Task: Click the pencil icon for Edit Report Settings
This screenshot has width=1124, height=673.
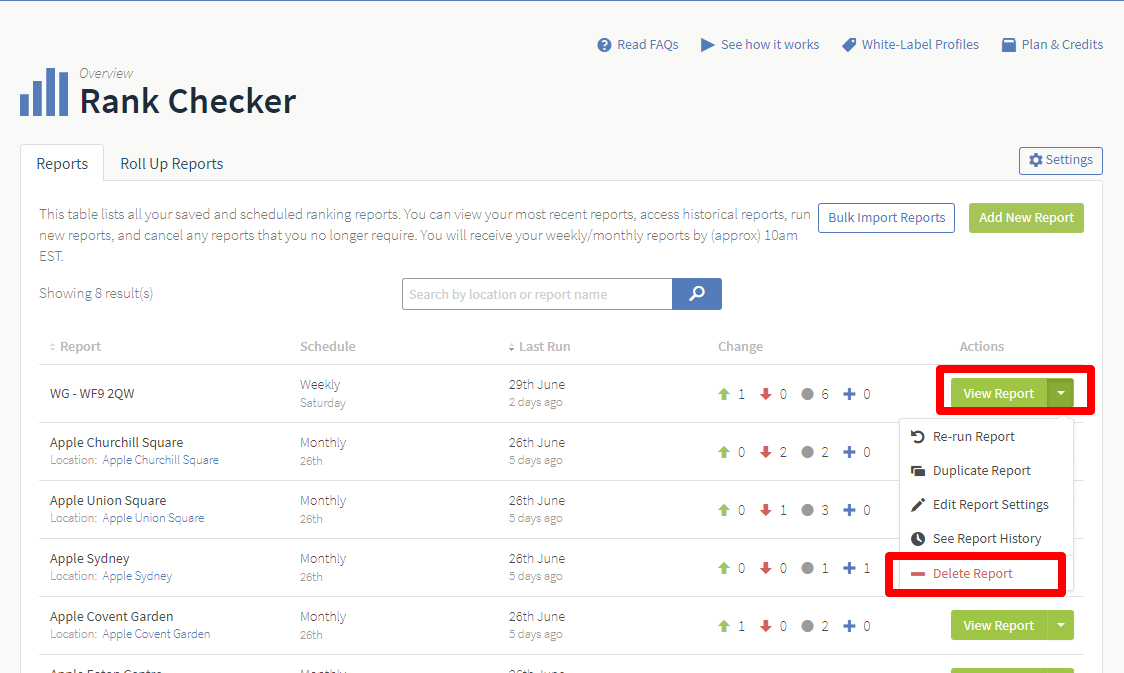Action: pos(918,505)
